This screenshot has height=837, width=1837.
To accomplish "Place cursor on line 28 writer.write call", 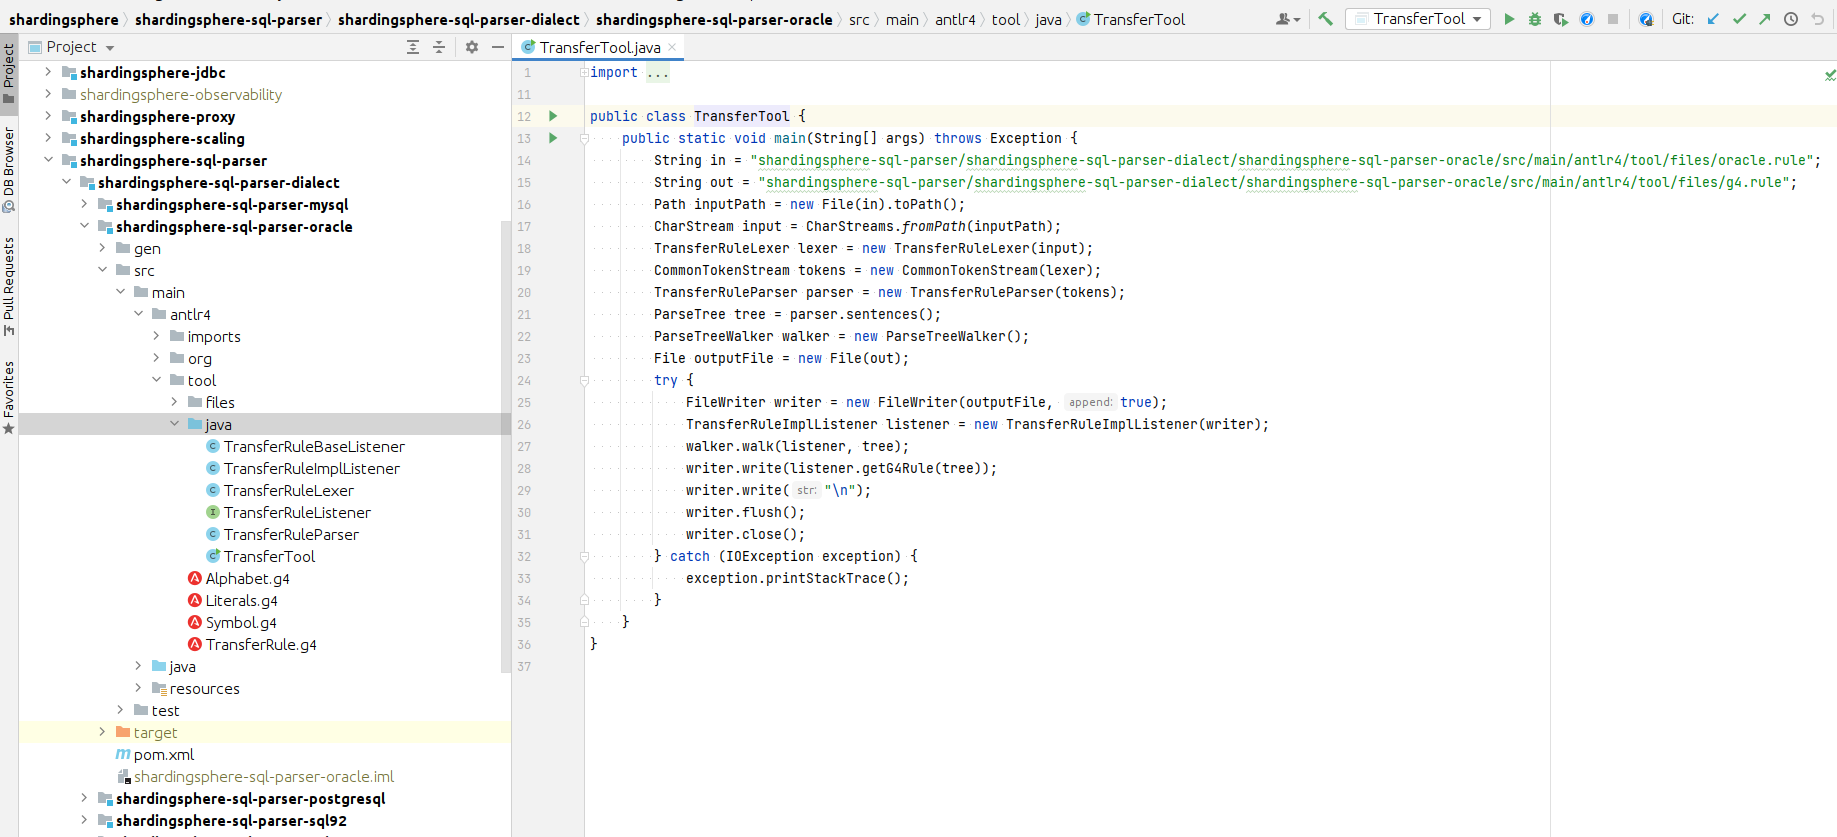I will [x=841, y=468].
